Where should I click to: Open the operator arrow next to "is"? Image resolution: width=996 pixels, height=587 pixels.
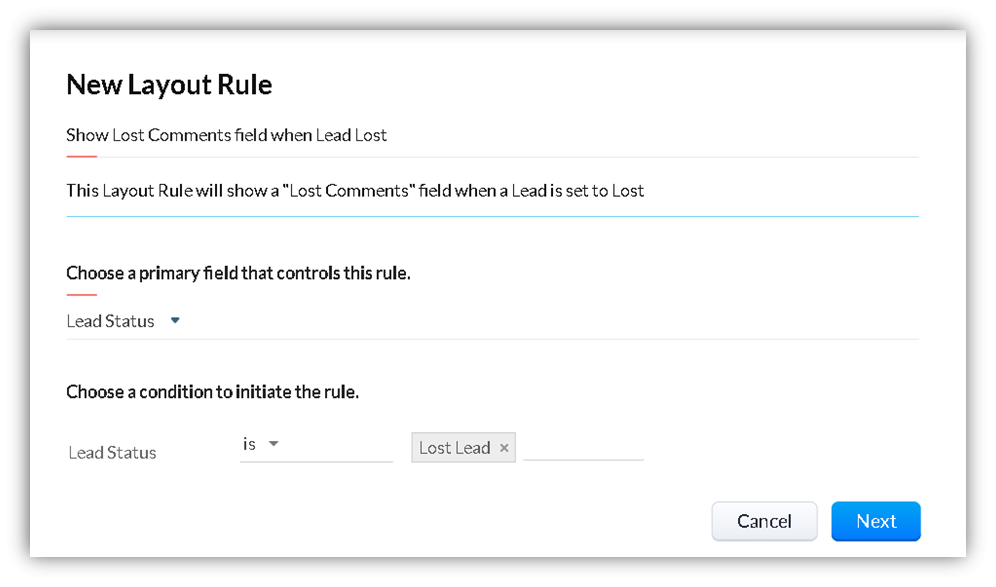(275, 444)
